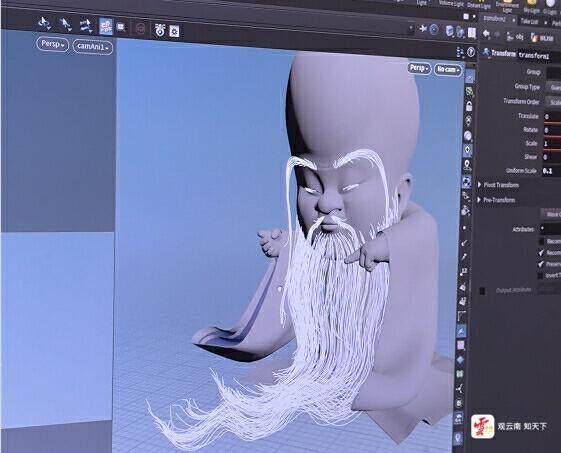
Task: Click the node path segment after obj
Action: 542,38
